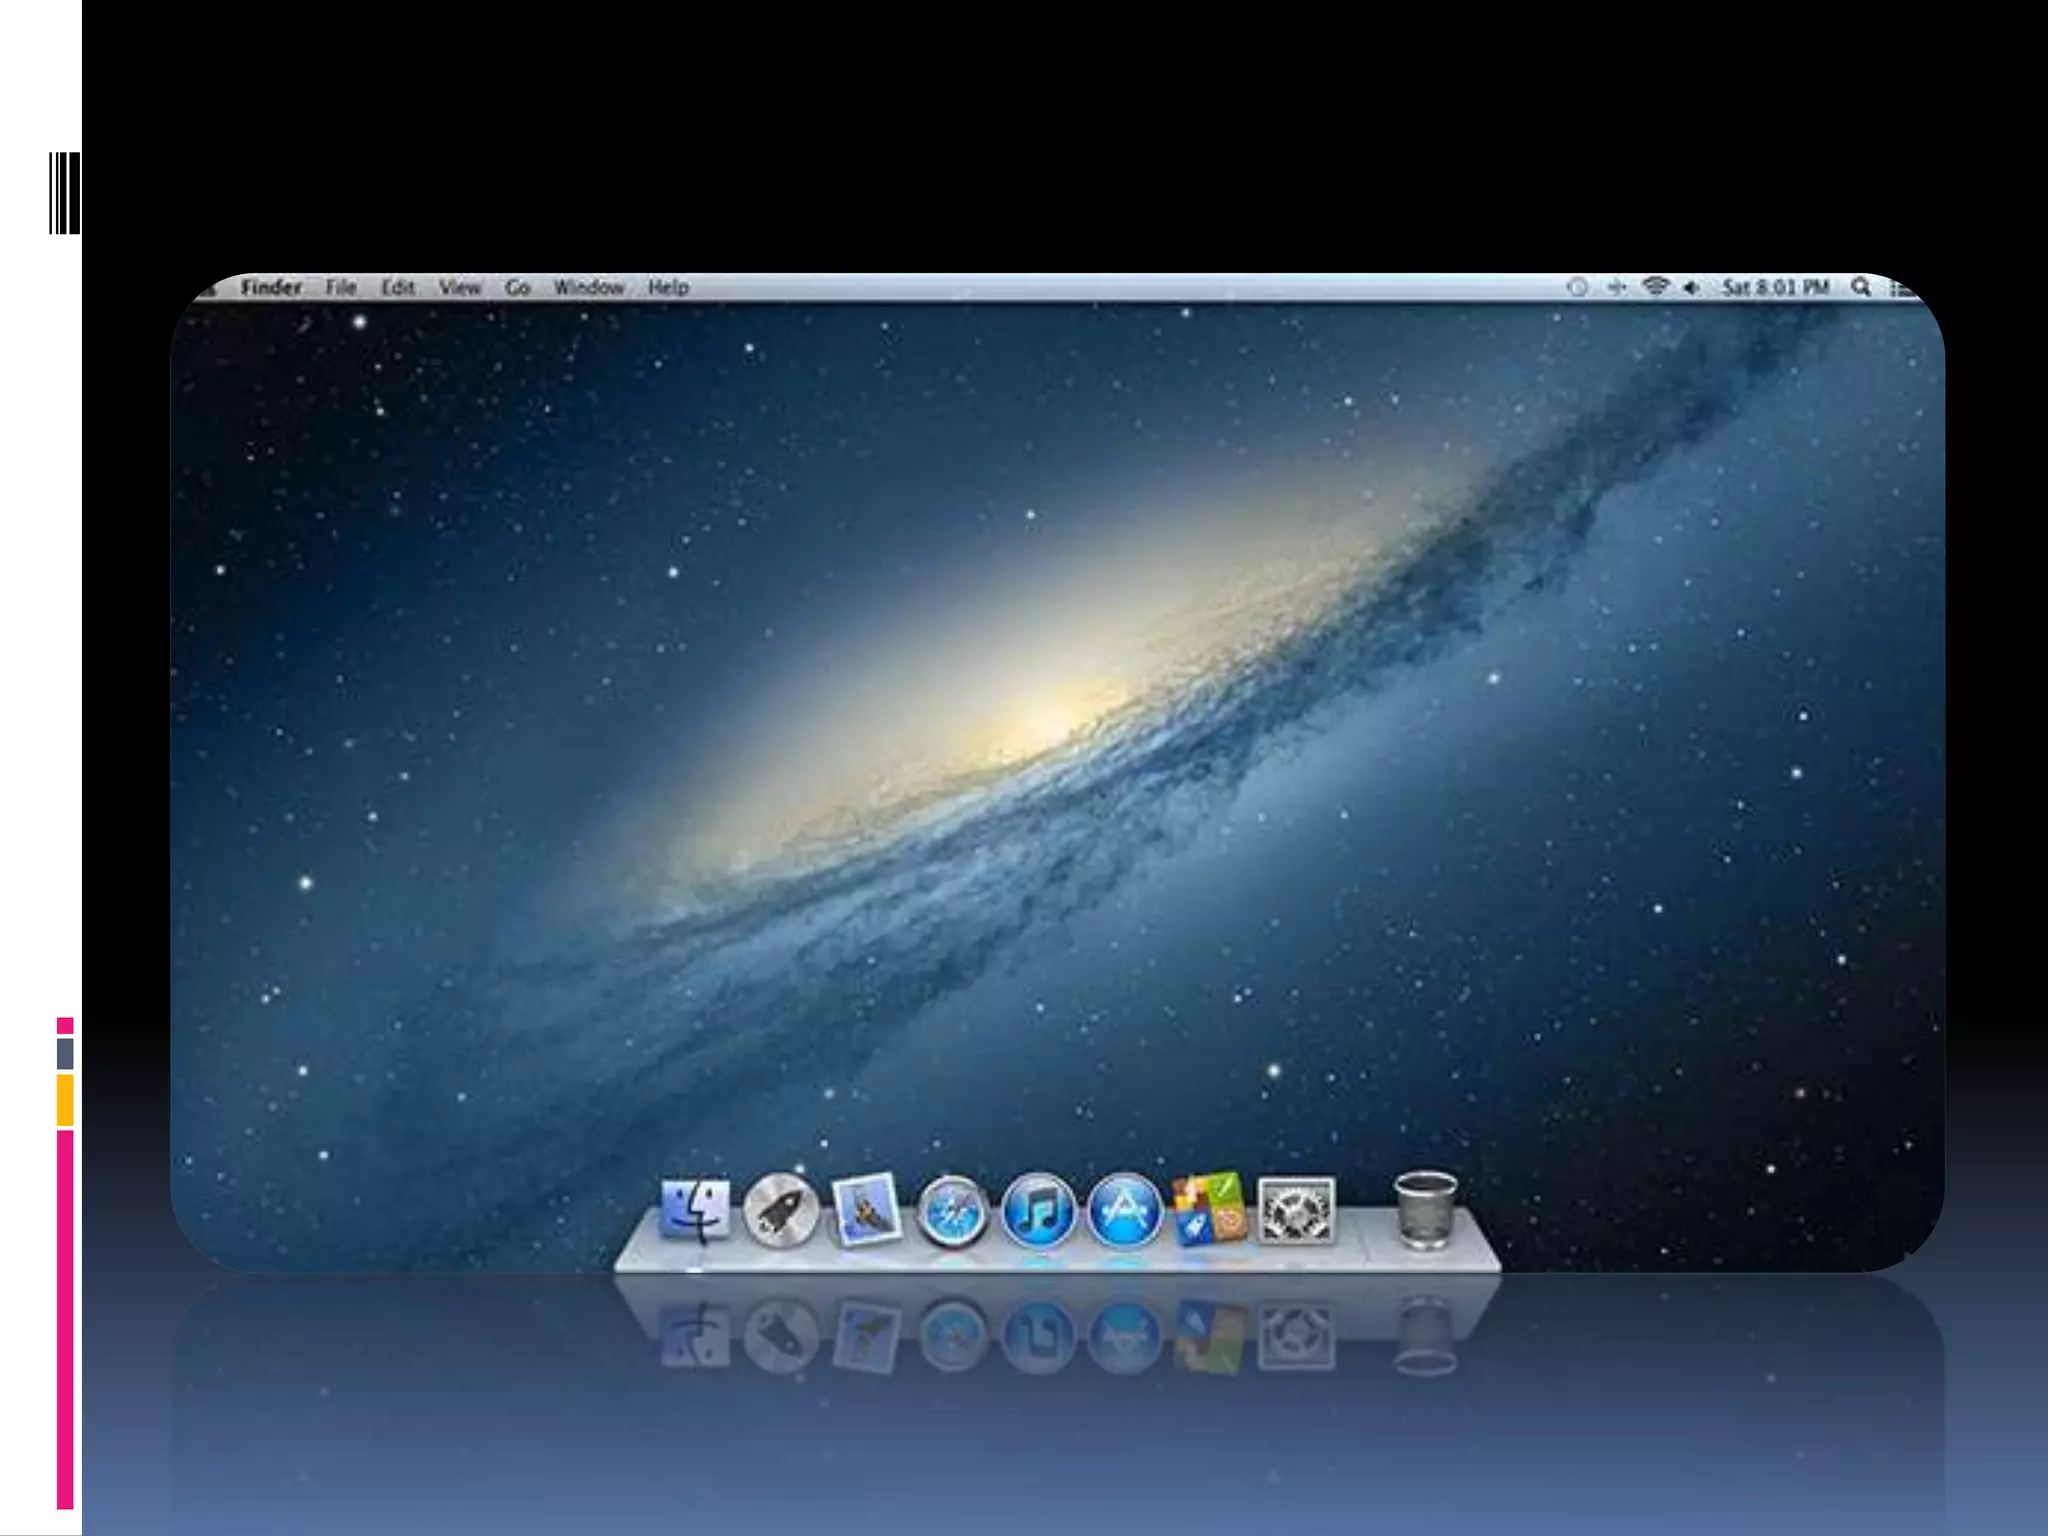Open Finder from the Dock
This screenshot has width=2048, height=1536.
click(695, 1211)
